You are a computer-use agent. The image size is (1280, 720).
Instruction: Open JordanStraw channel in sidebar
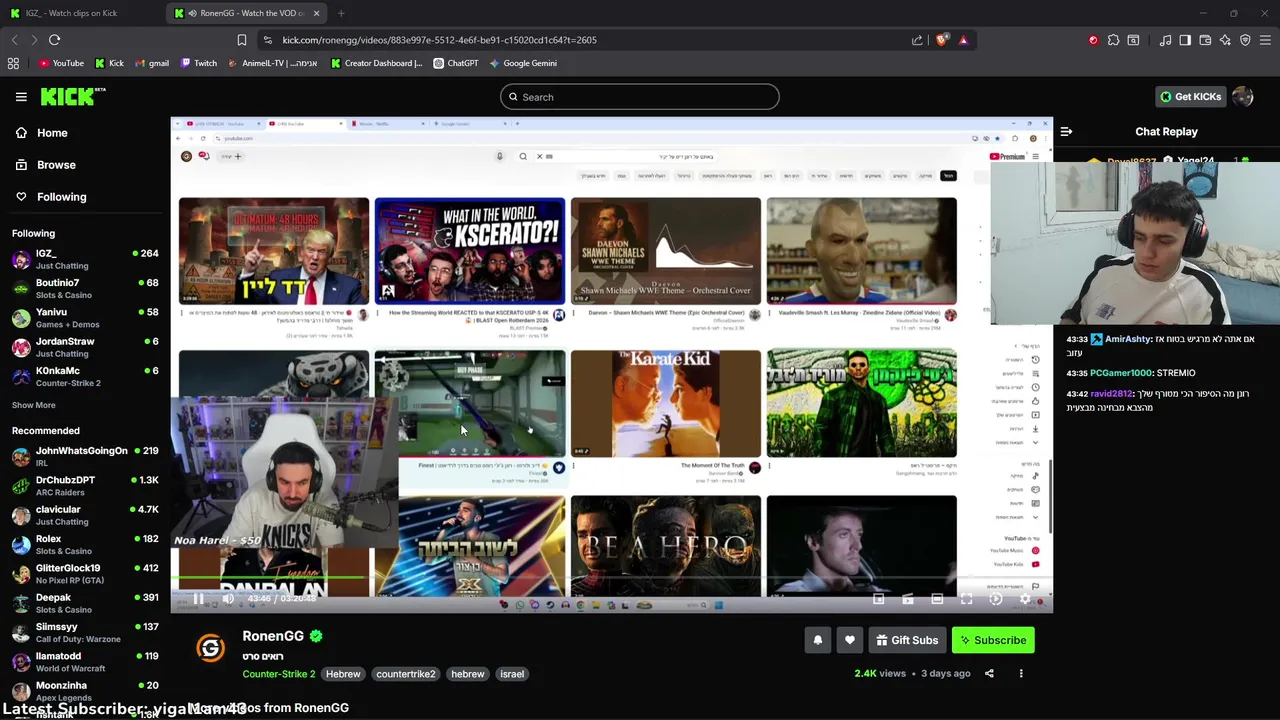click(x=85, y=347)
